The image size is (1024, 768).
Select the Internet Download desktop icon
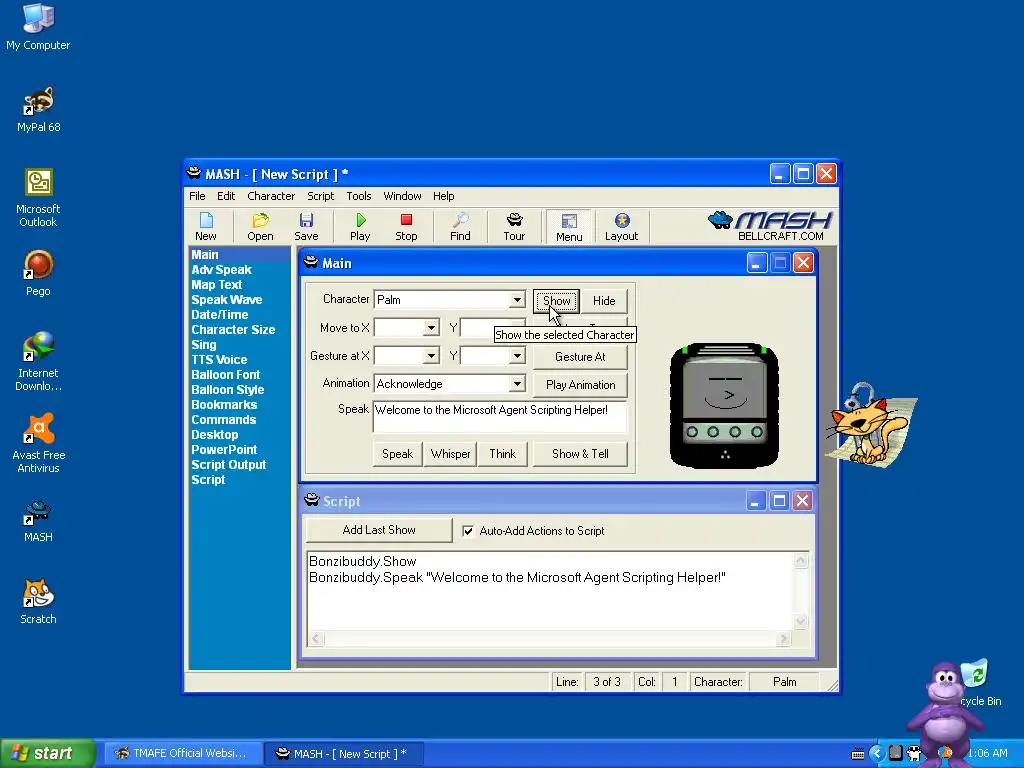pos(38,361)
